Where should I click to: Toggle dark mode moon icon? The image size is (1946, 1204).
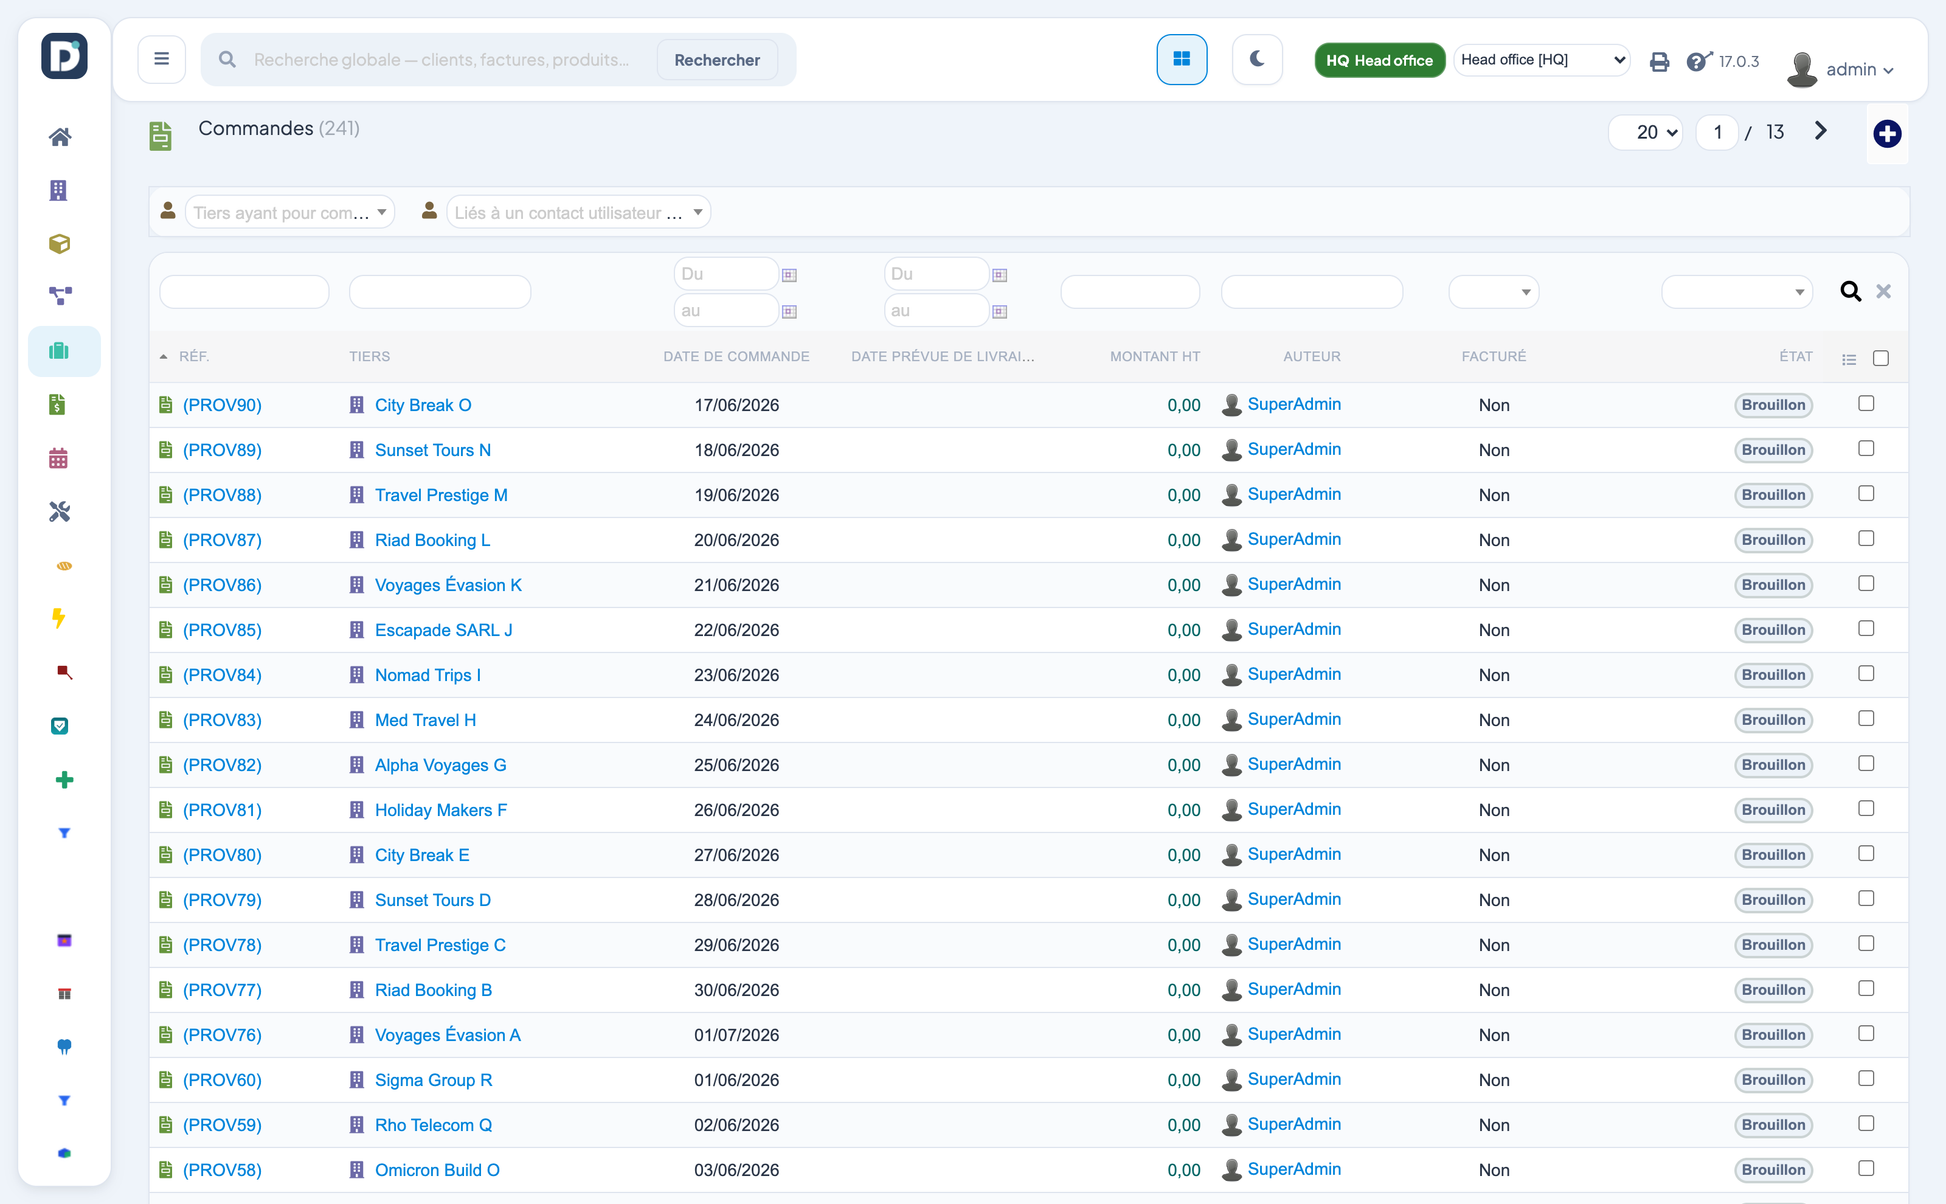click(x=1257, y=59)
